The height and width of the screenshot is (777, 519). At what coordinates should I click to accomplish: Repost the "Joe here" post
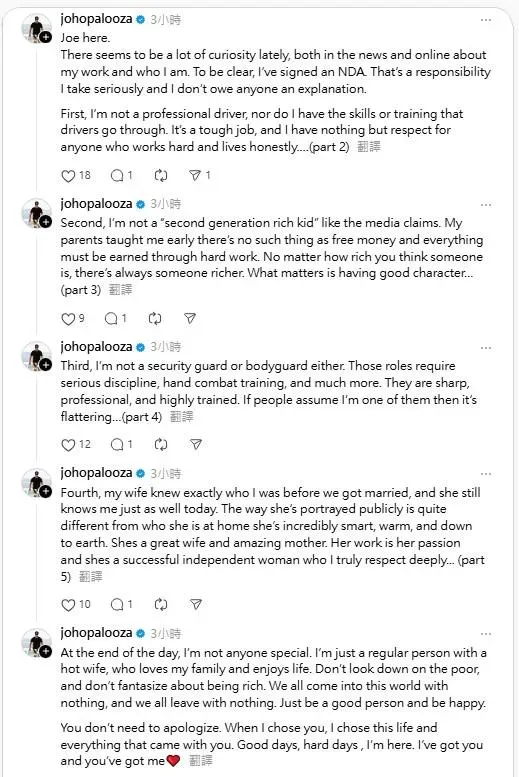161,175
